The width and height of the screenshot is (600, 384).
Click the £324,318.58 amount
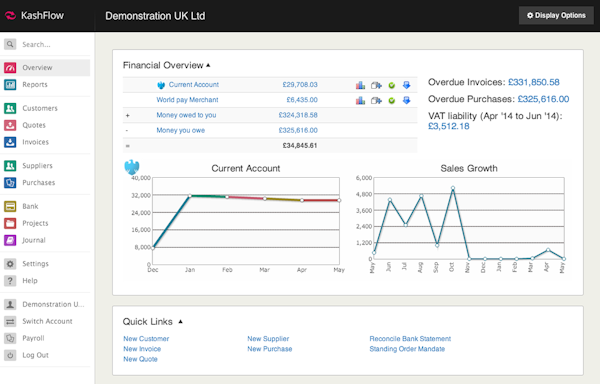coord(298,115)
